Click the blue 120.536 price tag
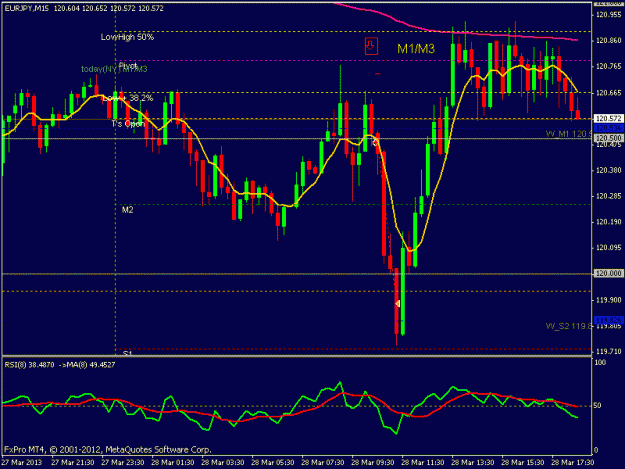The image size is (625, 469). [609, 128]
